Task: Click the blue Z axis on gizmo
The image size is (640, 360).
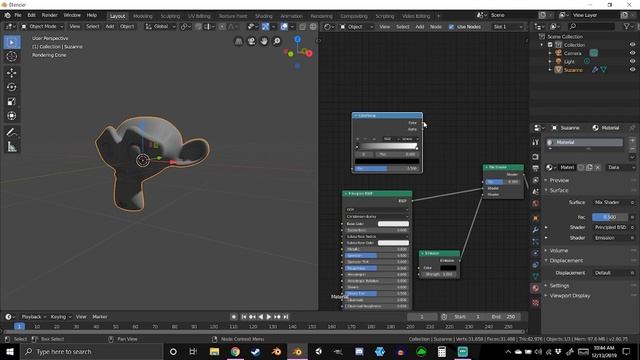Action: (298, 39)
